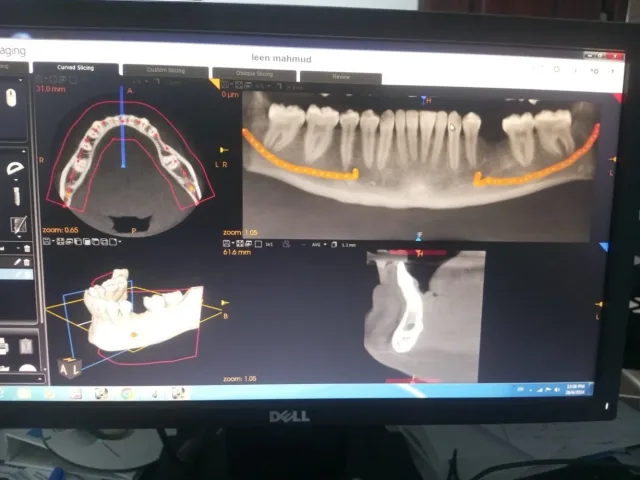This screenshot has height=480, width=640.
Task: Click the pencil edit icon in the left panel
Action: [17, 262]
